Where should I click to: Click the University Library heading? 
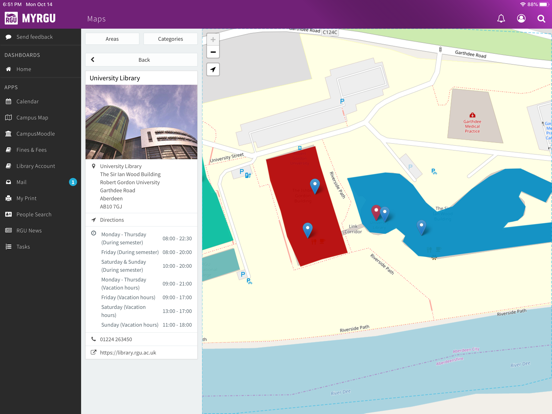[x=115, y=78]
